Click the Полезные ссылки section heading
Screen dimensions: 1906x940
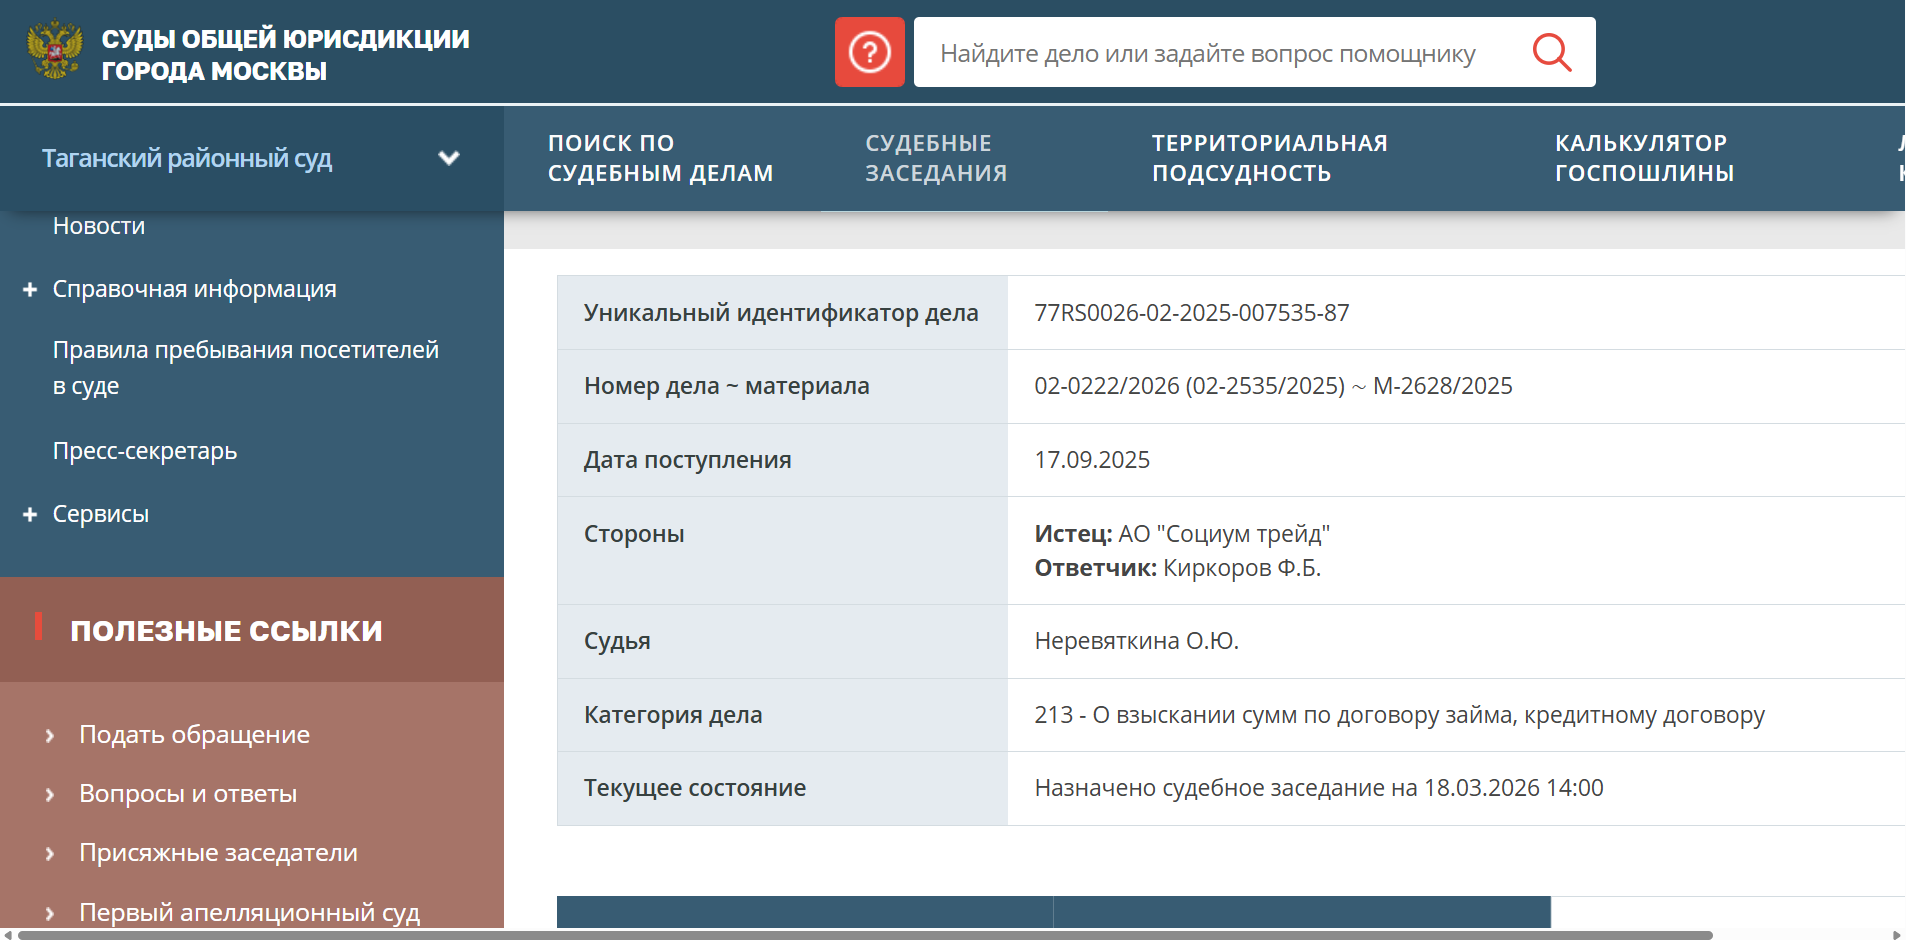pos(227,631)
